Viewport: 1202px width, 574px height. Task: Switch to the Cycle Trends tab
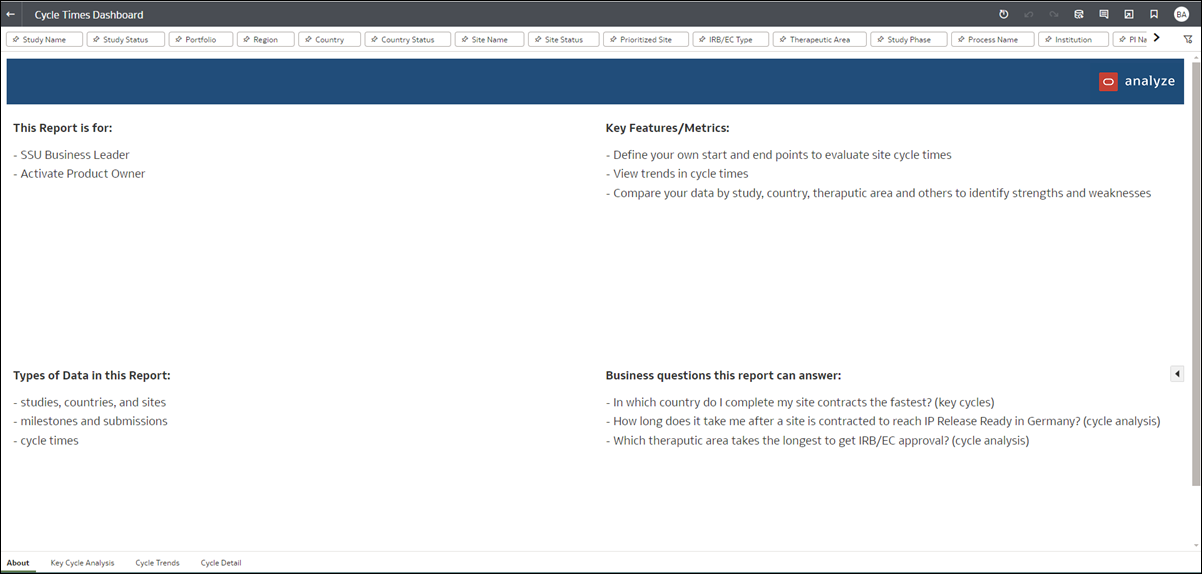point(157,563)
